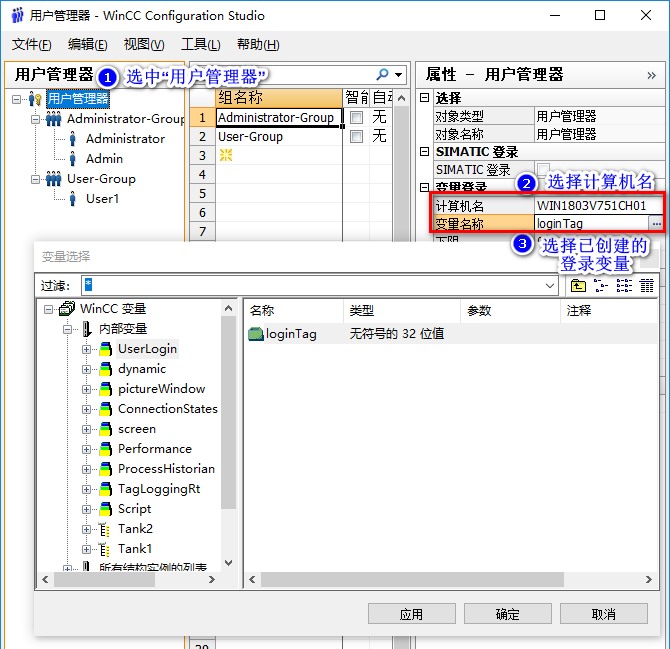Click the folder-up icon in tag dialog toolbar

(x=578, y=285)
